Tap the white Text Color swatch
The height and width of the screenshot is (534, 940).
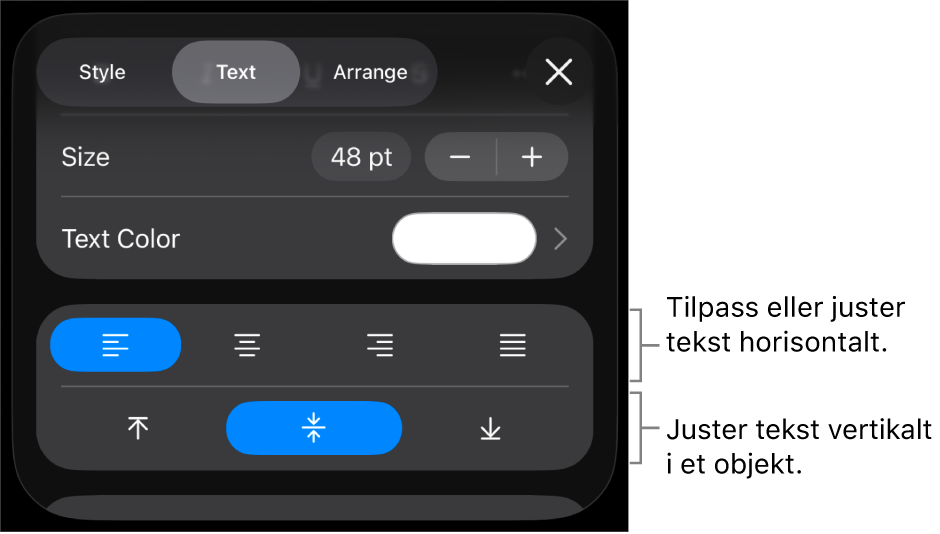pyautogui.click(x=464, y=239)
